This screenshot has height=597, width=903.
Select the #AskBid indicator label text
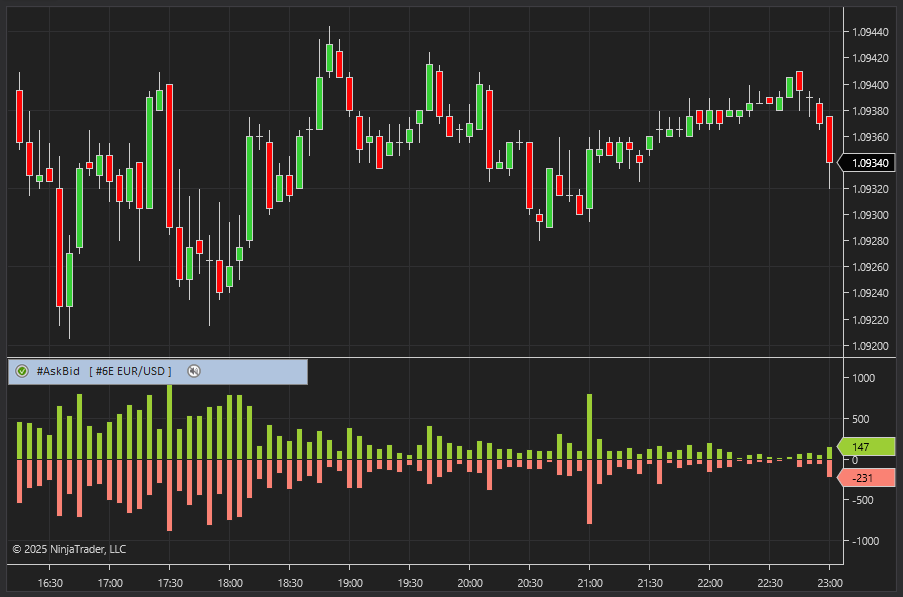point(58,371)
